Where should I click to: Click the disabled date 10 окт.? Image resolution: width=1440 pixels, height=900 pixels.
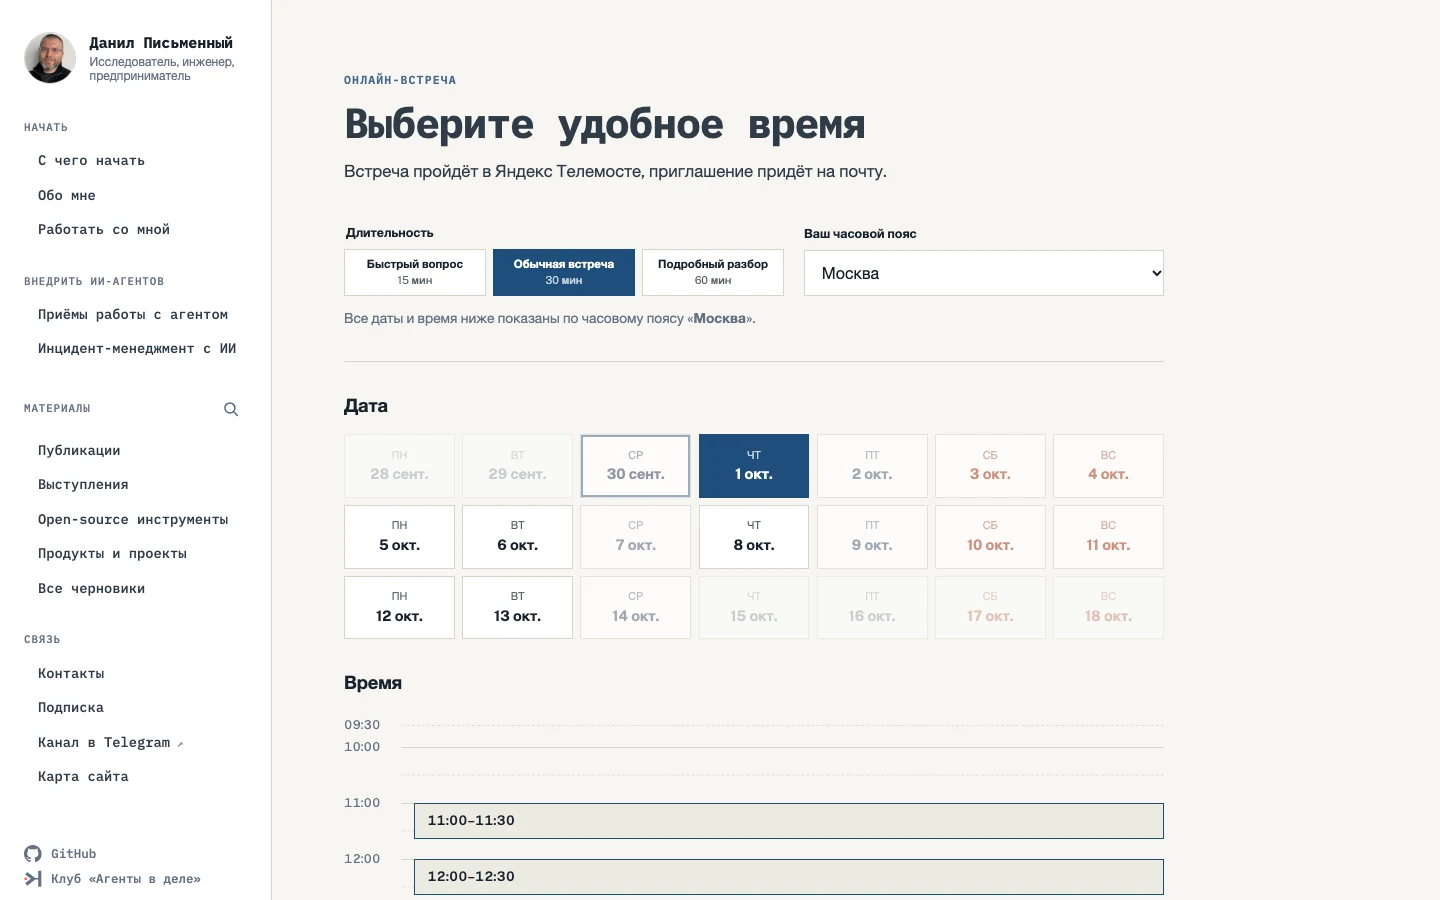pos(990,537)
